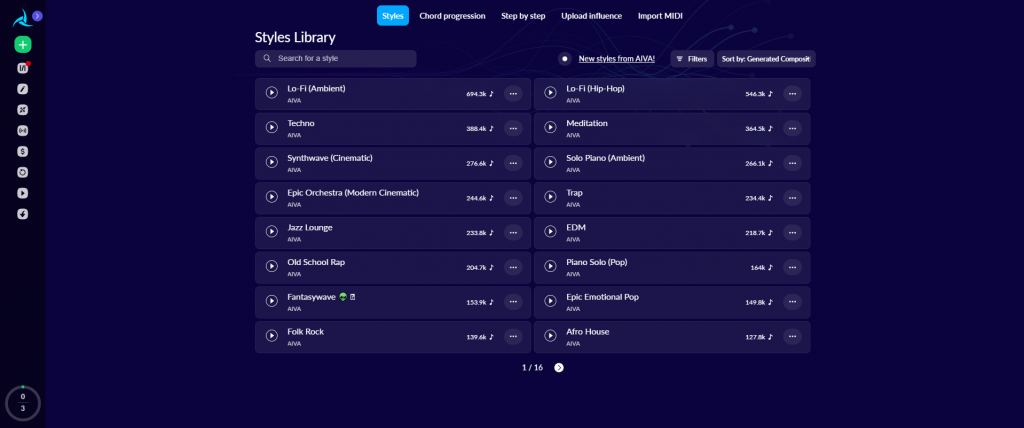Click the AIVA logo

(x=21, y=18)
